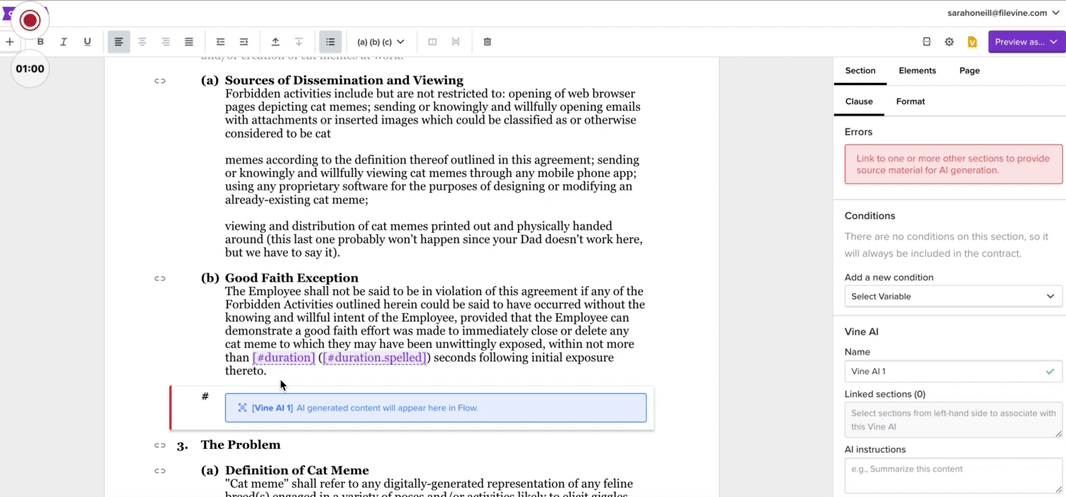Toggle underline formatting
The image size is (1066, 497).
87,42
